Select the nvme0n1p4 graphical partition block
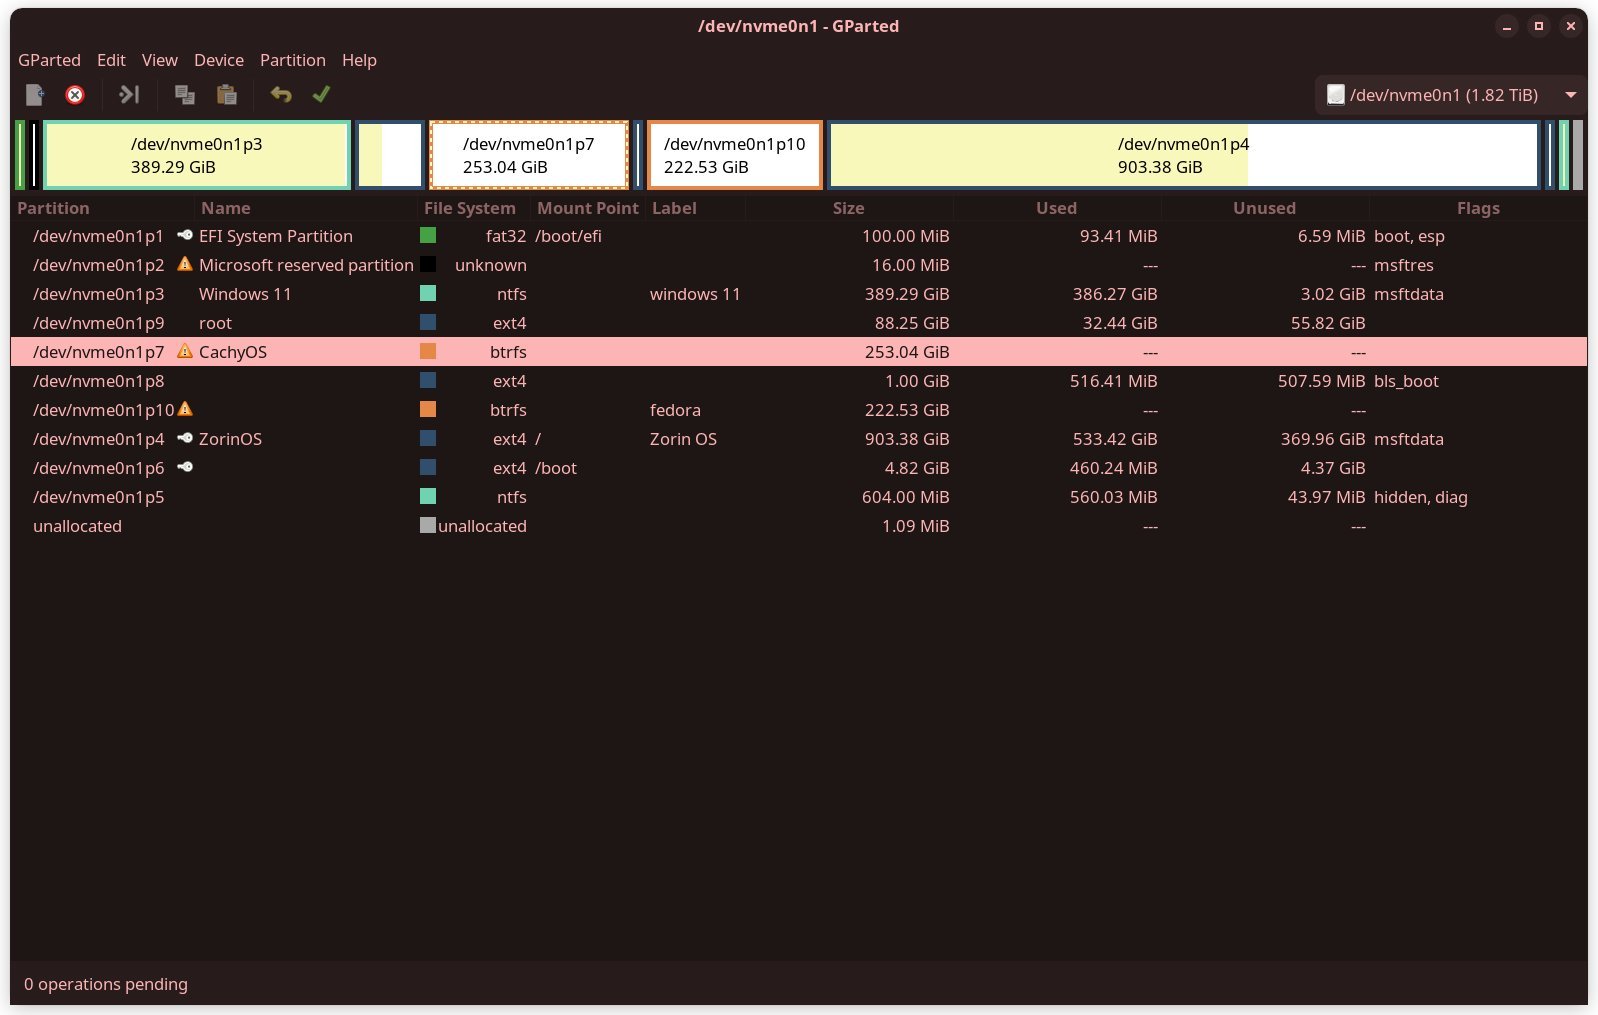The width and height of the screenshot is (1598, 1015). [1184, 155]
